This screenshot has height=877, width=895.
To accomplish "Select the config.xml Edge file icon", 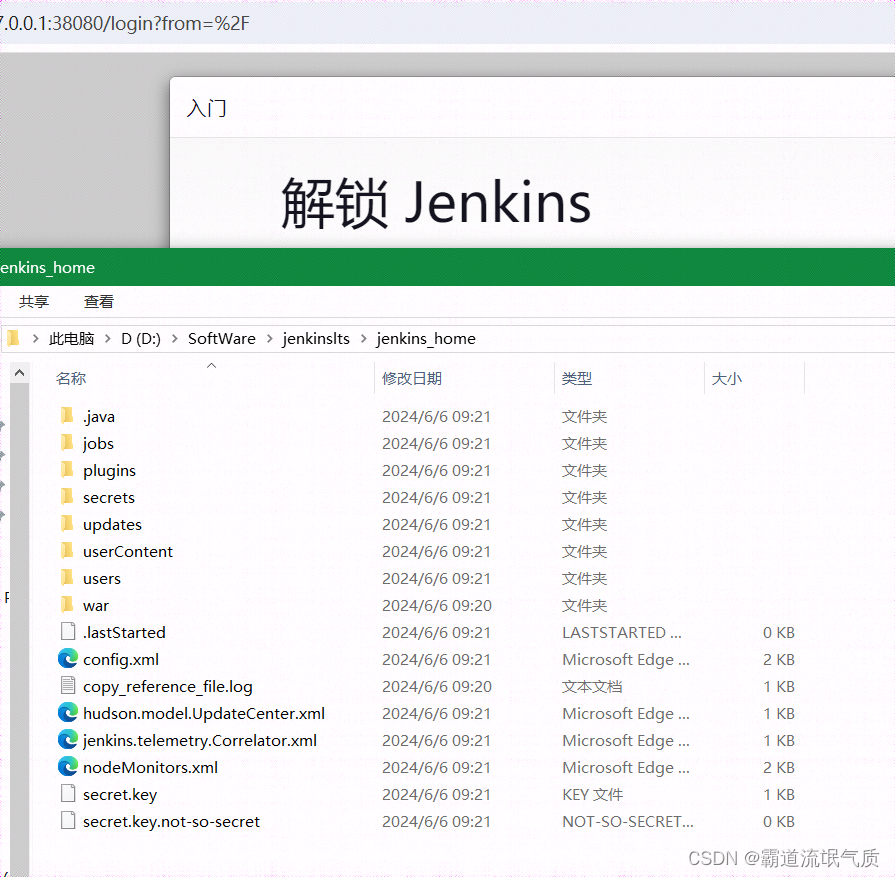I will pyautogui.click(x=66, y=659).
